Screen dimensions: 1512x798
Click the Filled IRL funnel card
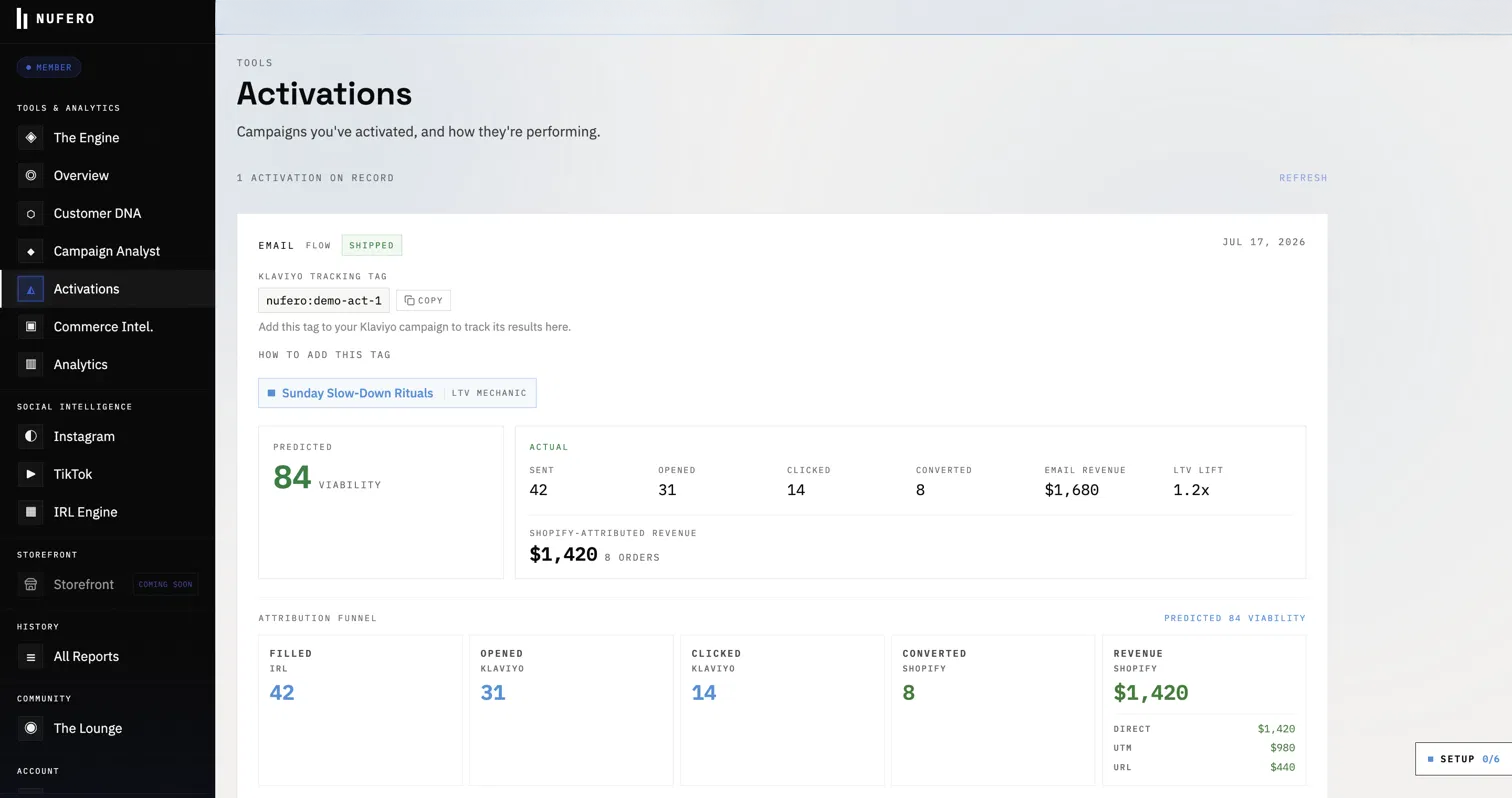pos(360,710)
